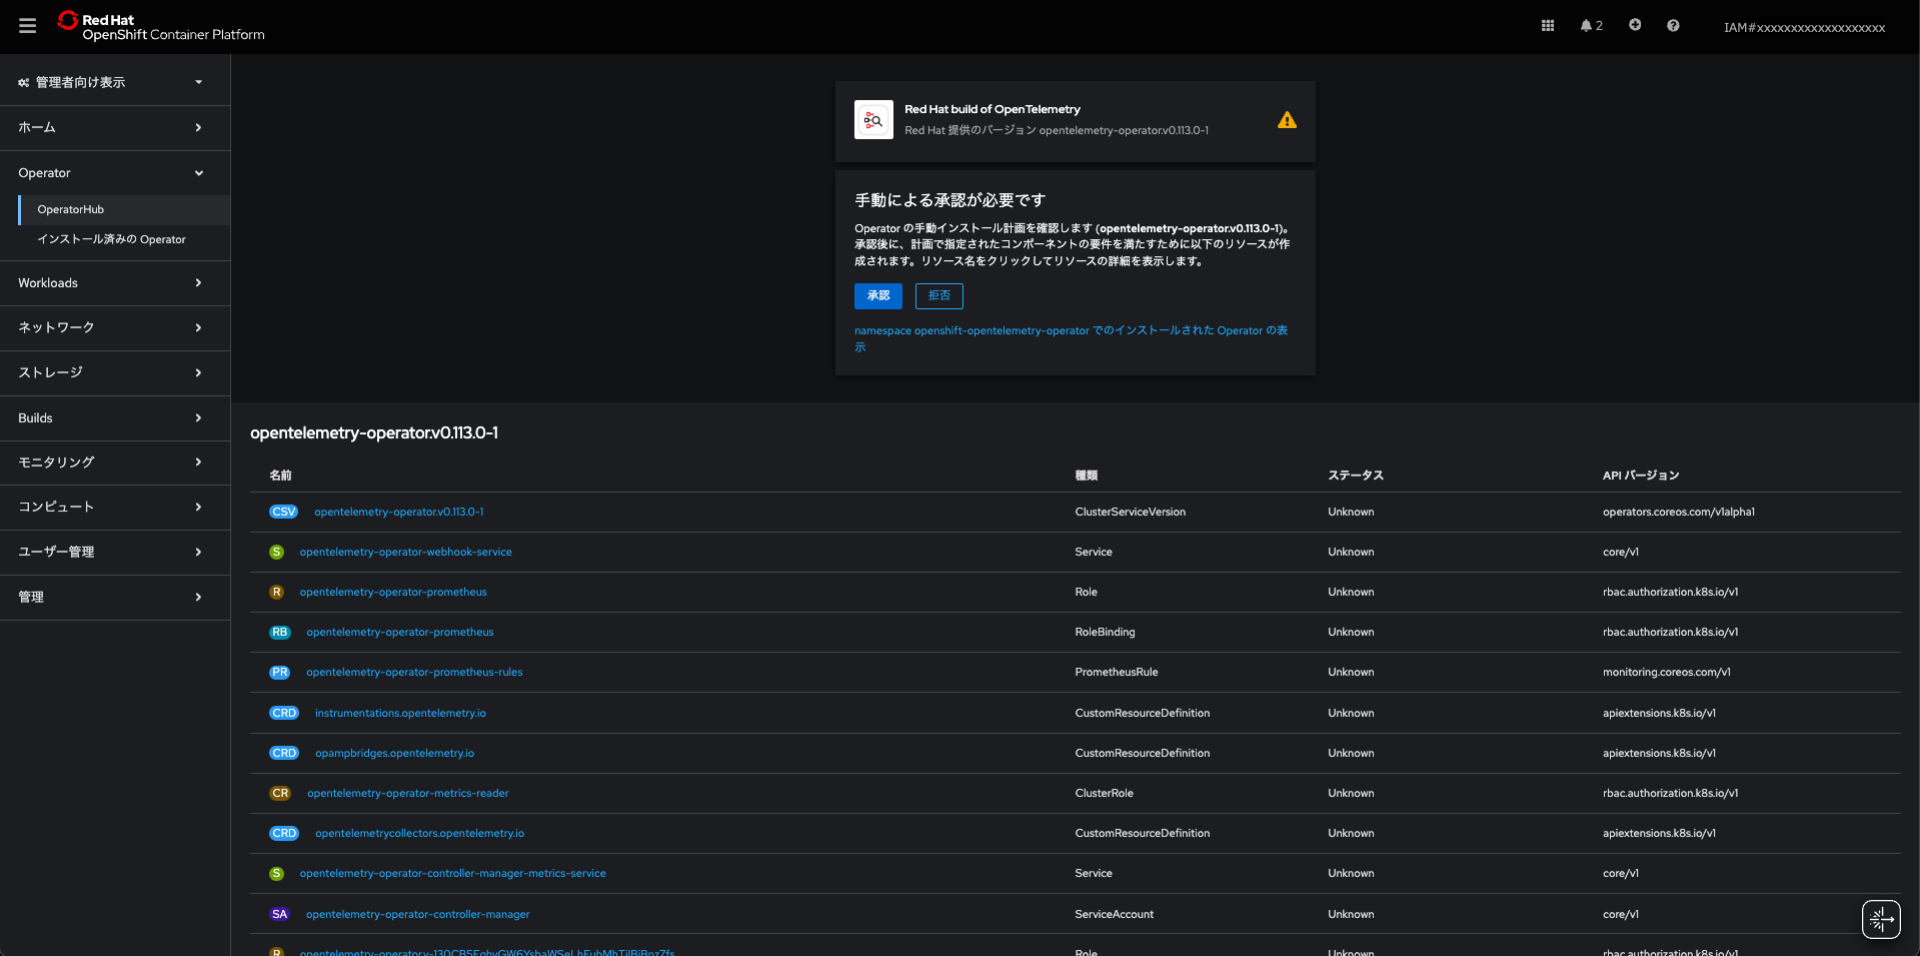This screenshot has height=956, width=1920.
Task: Click the IAM user account name
Action: (x=1804, y=27)
